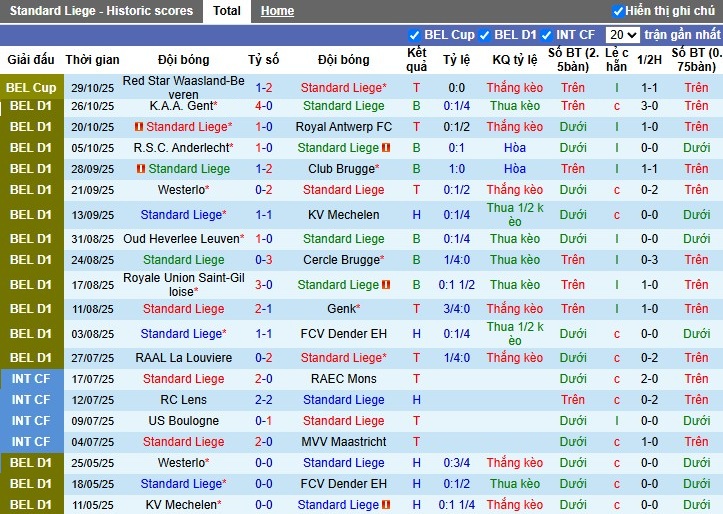Toggle the BEL D1 filter checkbox
The width and height of the screenshot is (723, 514).
484,35
